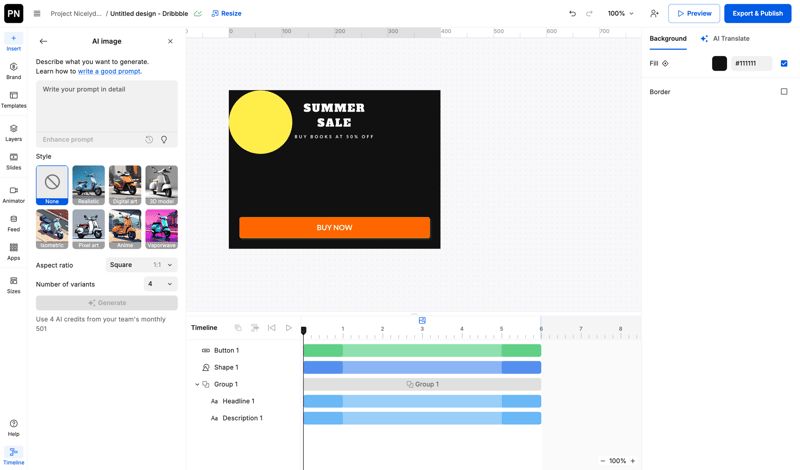Screen dimensions: 800x470
Task: Switch to the AI Translate tab
Action: [x=725, y=39]
